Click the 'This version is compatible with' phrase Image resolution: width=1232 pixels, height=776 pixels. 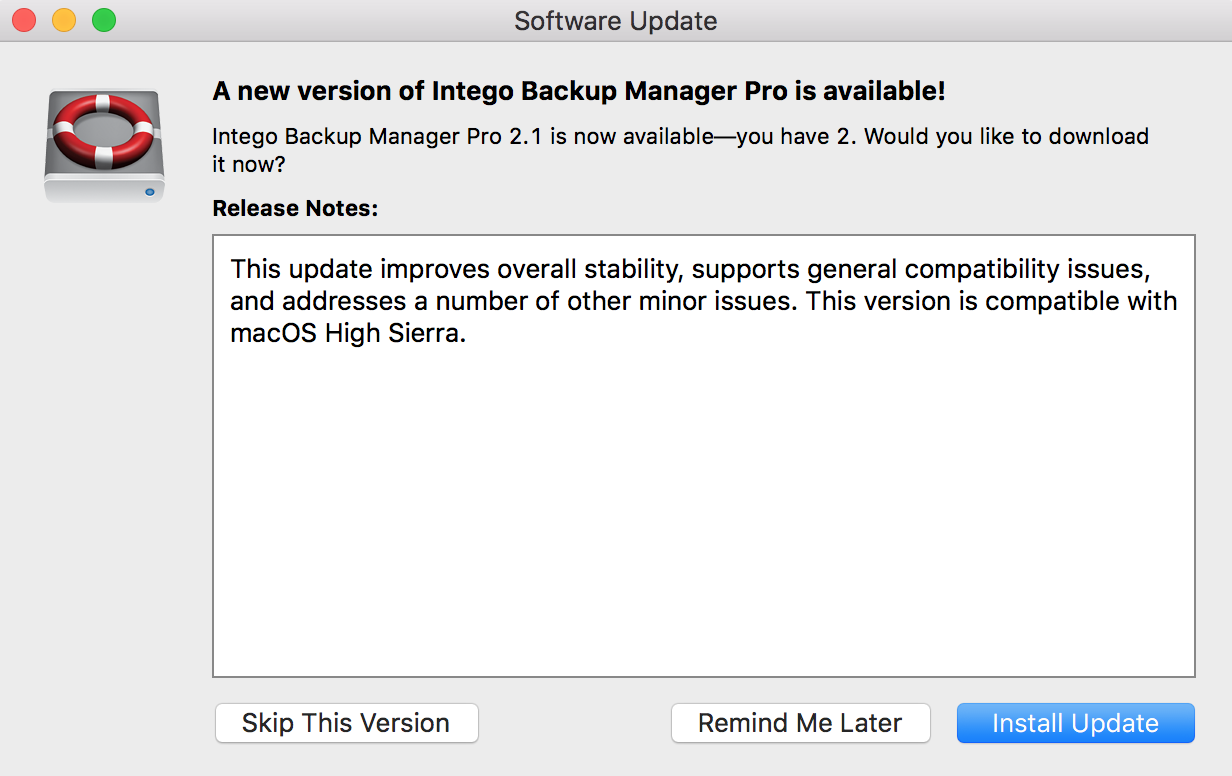point(992,301)
